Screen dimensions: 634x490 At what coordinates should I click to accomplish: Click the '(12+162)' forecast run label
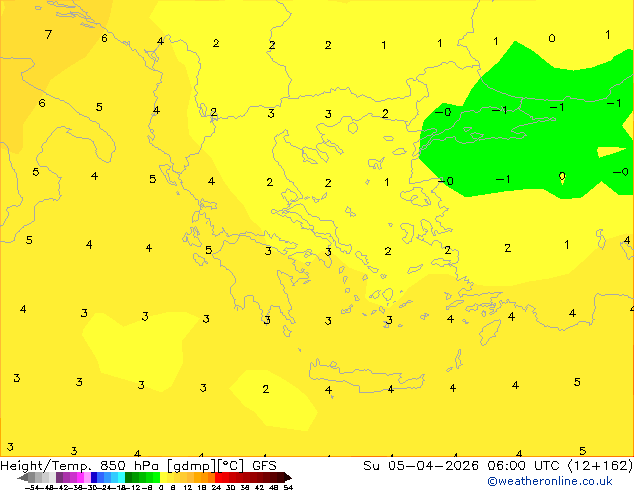[x=600, y=466]
